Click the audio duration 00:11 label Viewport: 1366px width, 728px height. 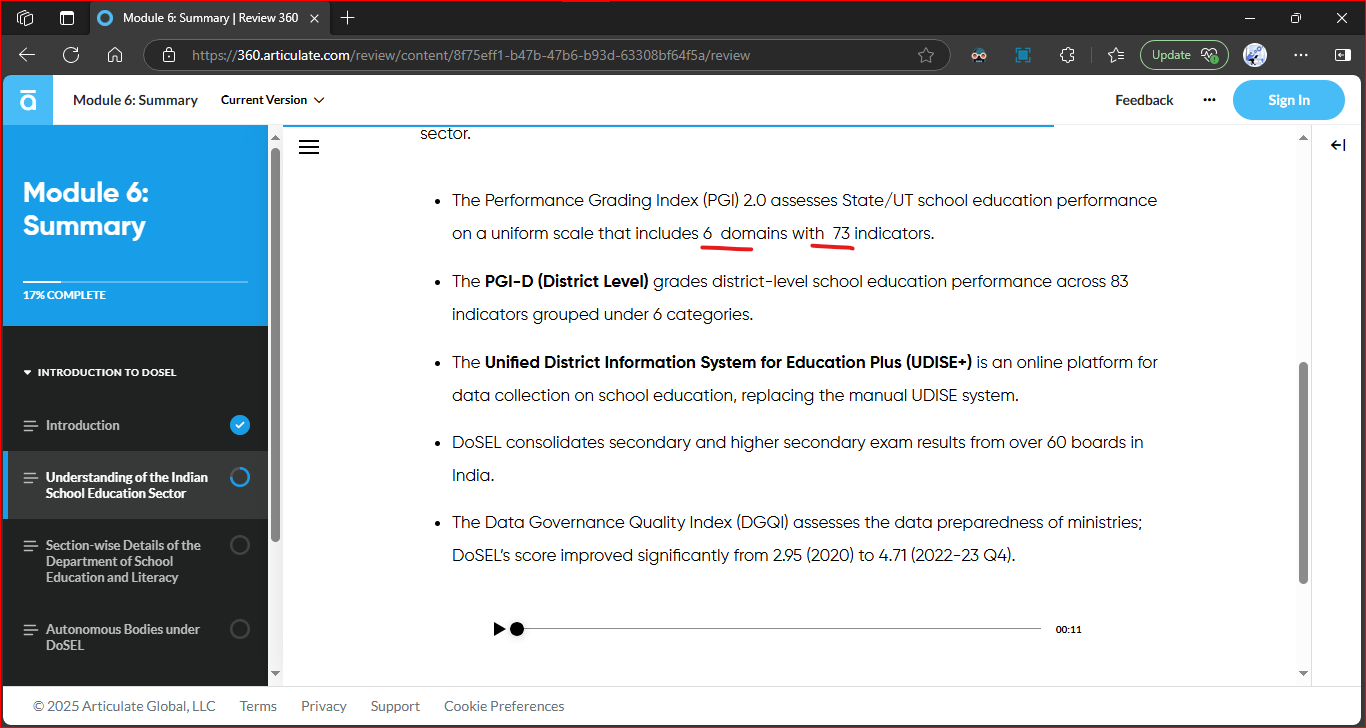(1068, 630)
